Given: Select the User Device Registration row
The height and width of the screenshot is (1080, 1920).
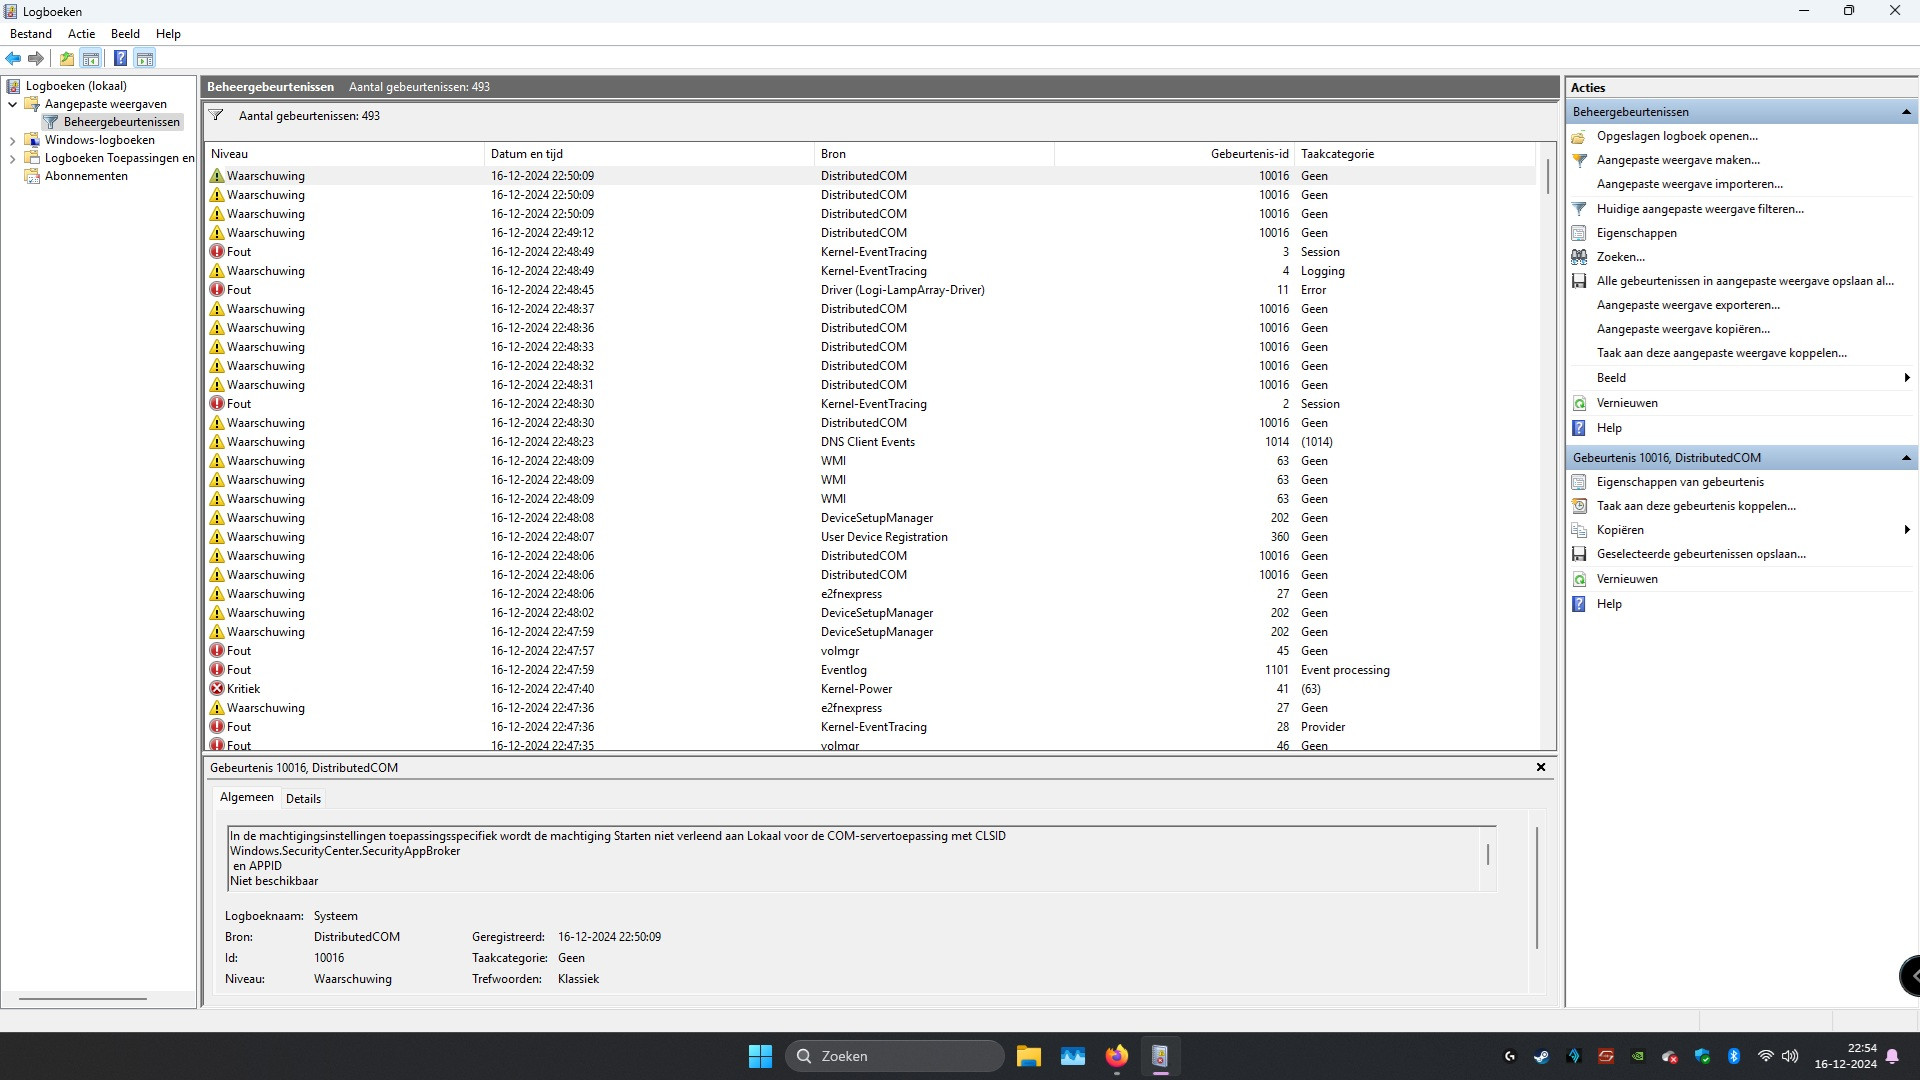Looking at the screenshot, I should [870, 537].
